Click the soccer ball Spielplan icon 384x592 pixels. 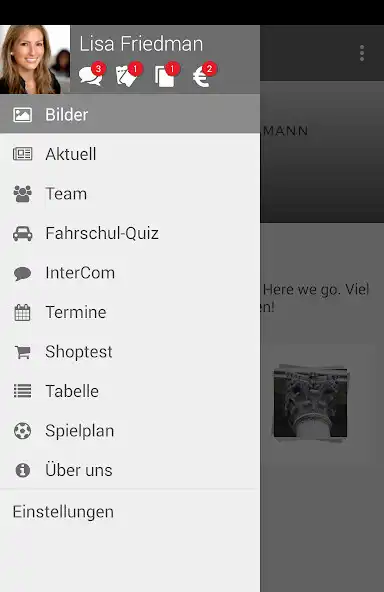tap(22, 431)
